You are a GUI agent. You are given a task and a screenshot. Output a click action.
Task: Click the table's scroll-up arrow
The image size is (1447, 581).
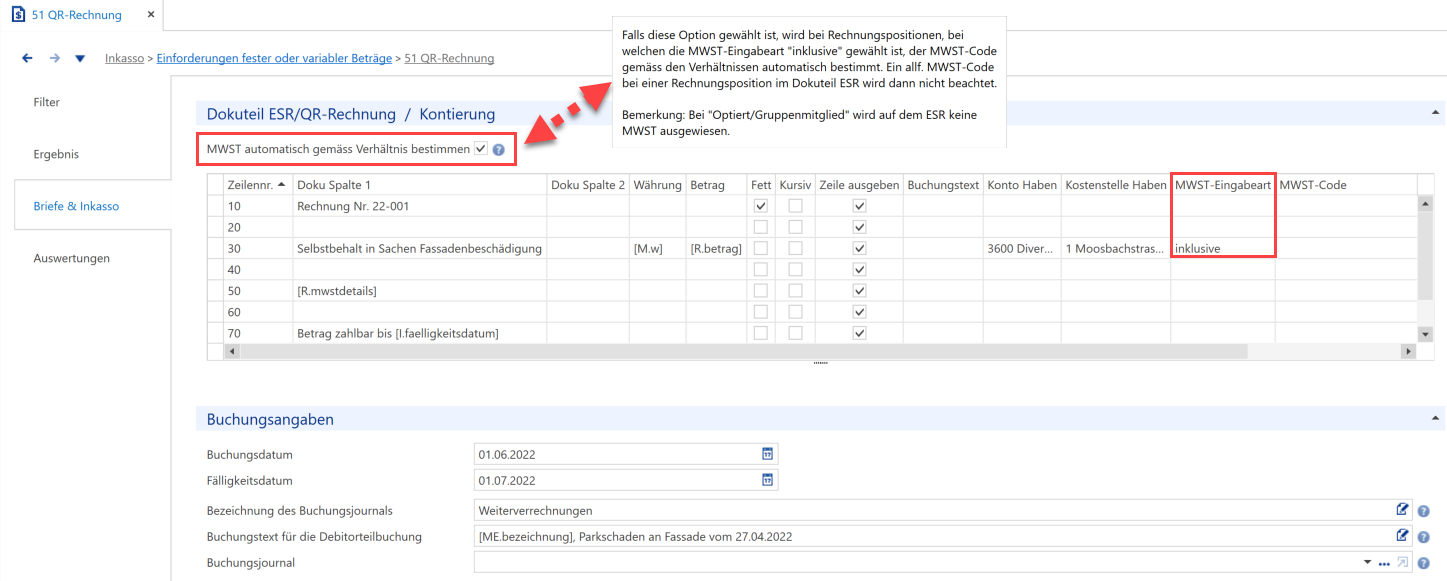point(1425,204)
